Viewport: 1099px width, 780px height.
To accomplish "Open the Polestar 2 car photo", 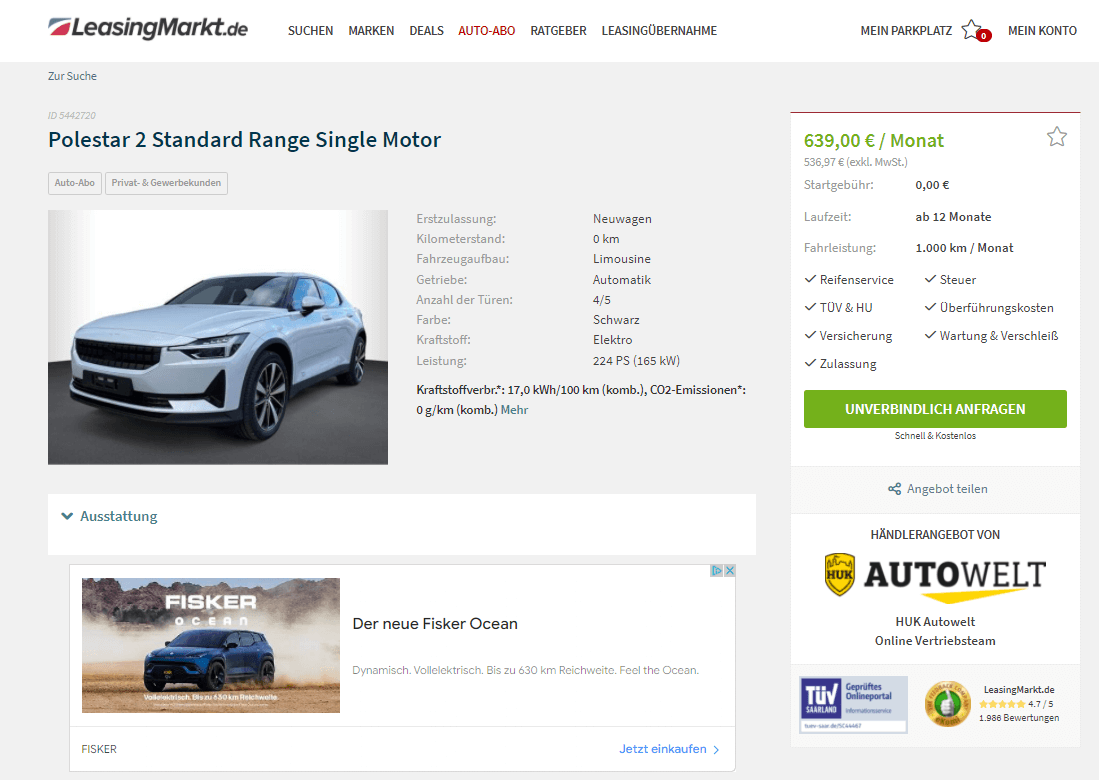I will tap(218, 337).
